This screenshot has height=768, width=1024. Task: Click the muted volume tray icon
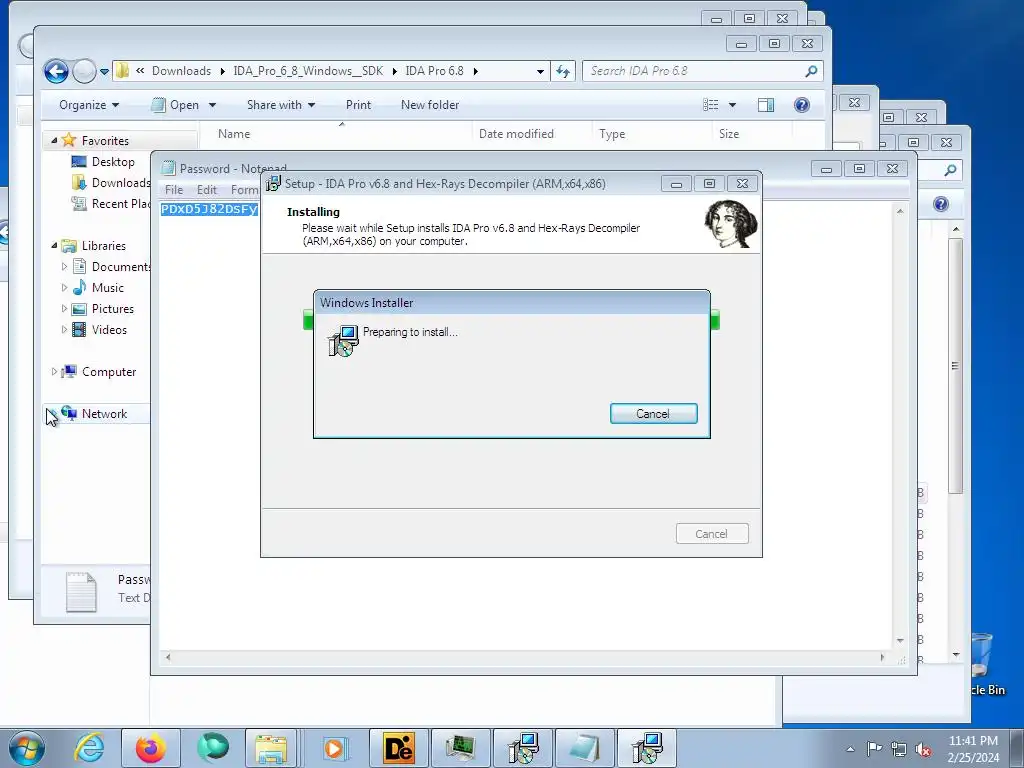923,749
